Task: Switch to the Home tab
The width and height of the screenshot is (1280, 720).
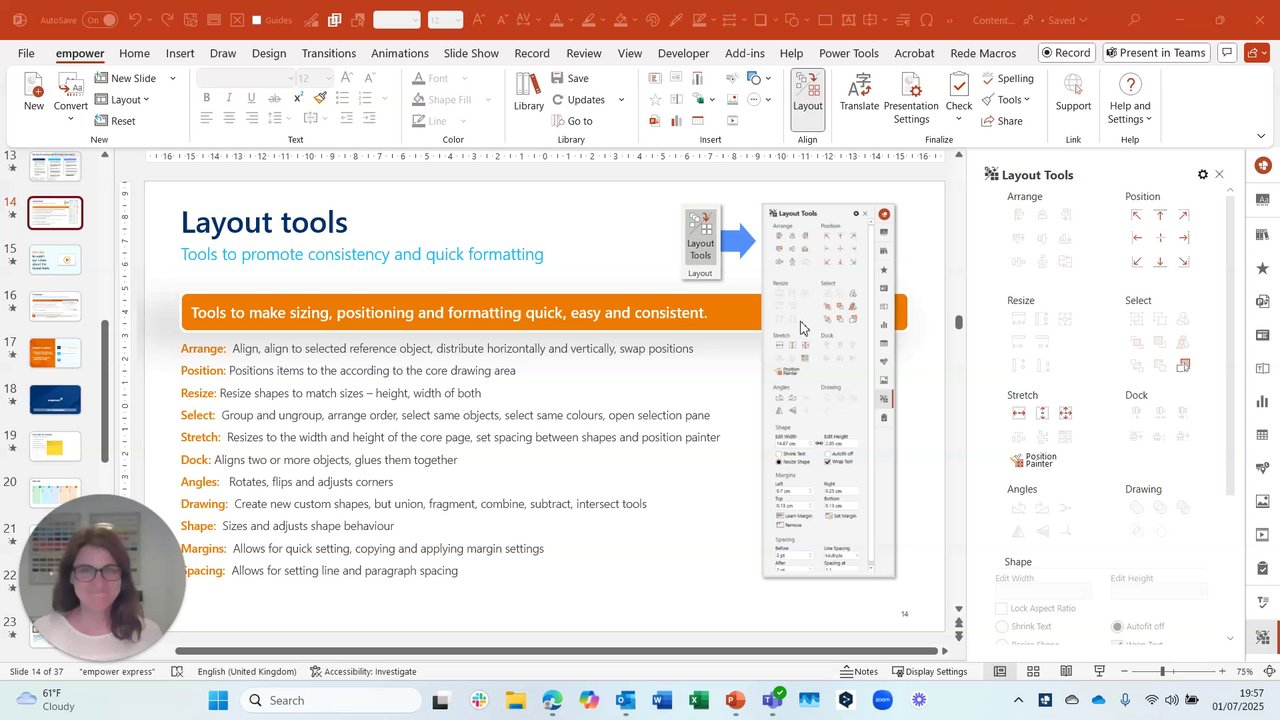Action: pyautogui.click(x=134, y=53)
